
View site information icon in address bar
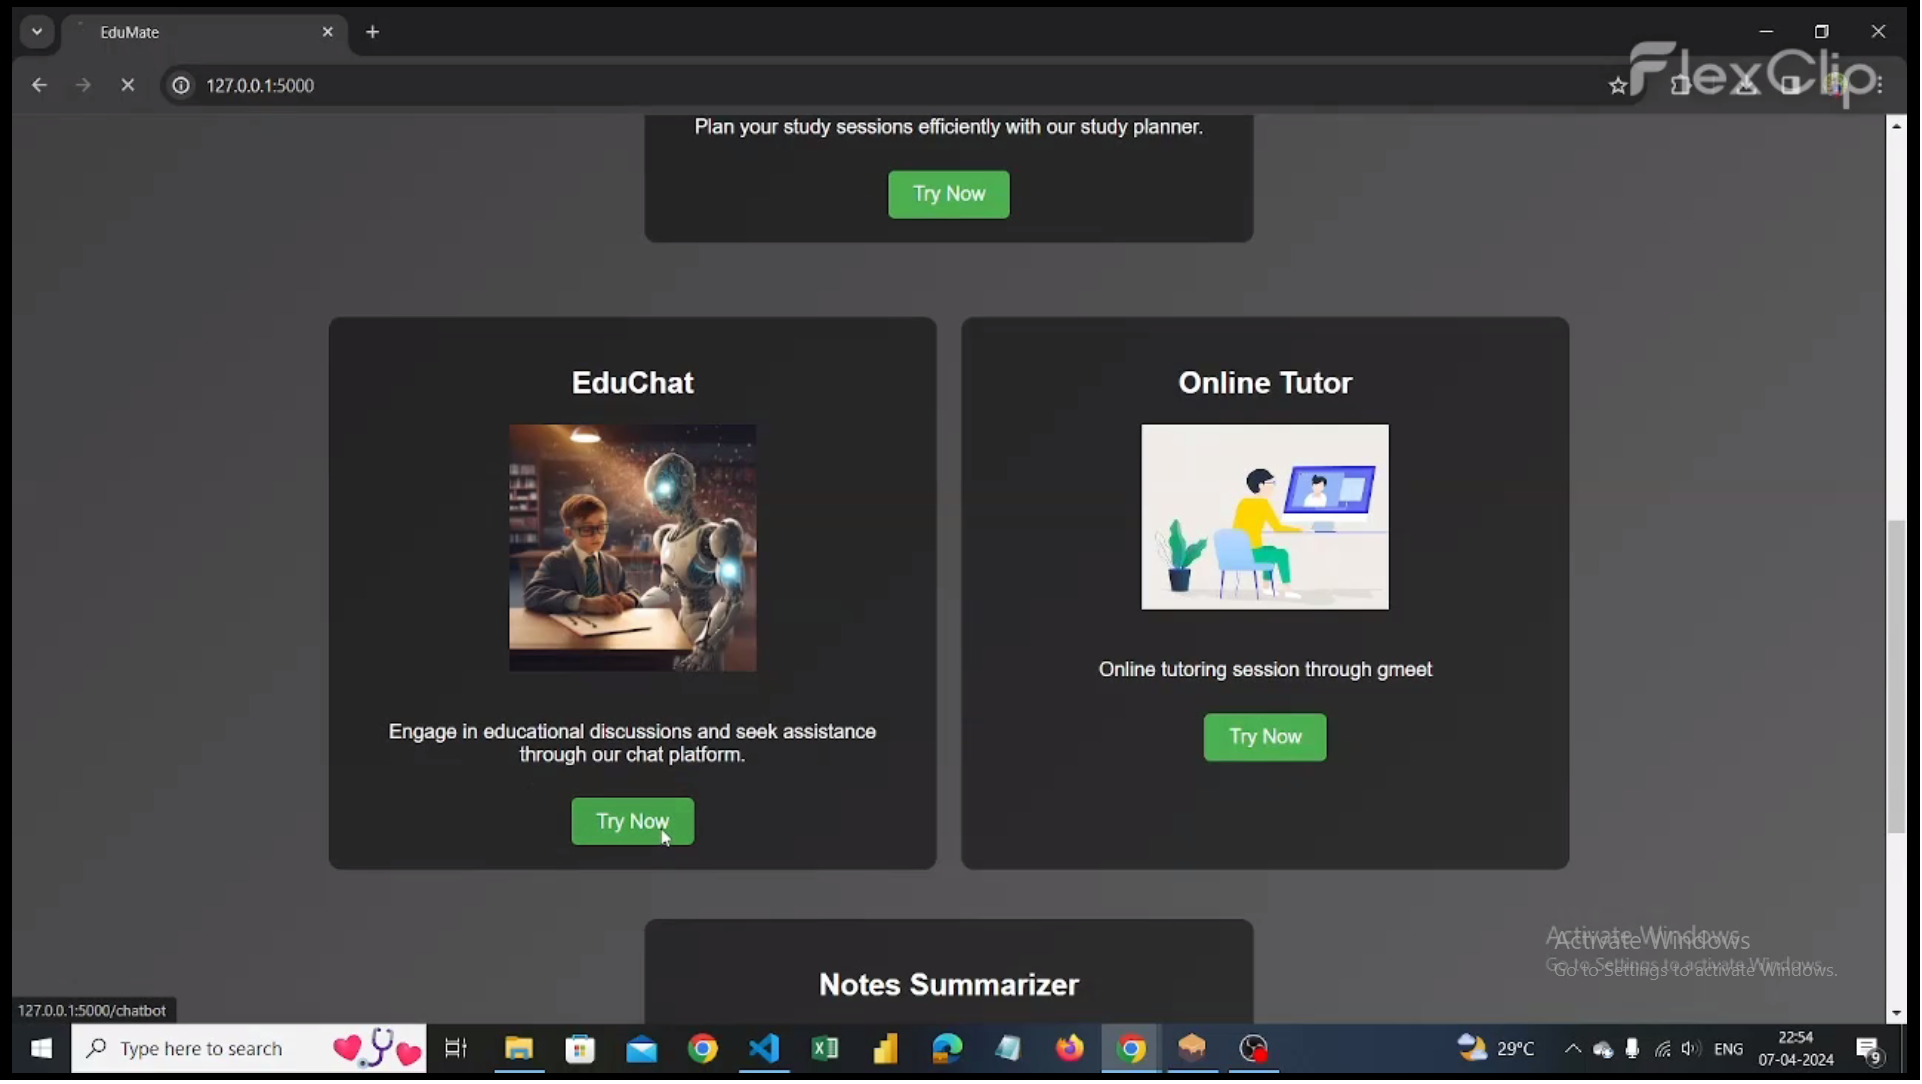[181, 86]
